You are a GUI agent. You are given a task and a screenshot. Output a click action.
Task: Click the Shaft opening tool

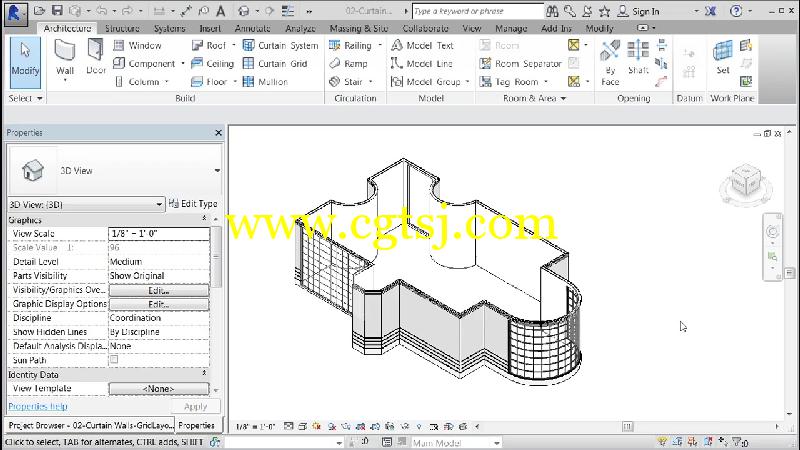click(x=638, y=57)
